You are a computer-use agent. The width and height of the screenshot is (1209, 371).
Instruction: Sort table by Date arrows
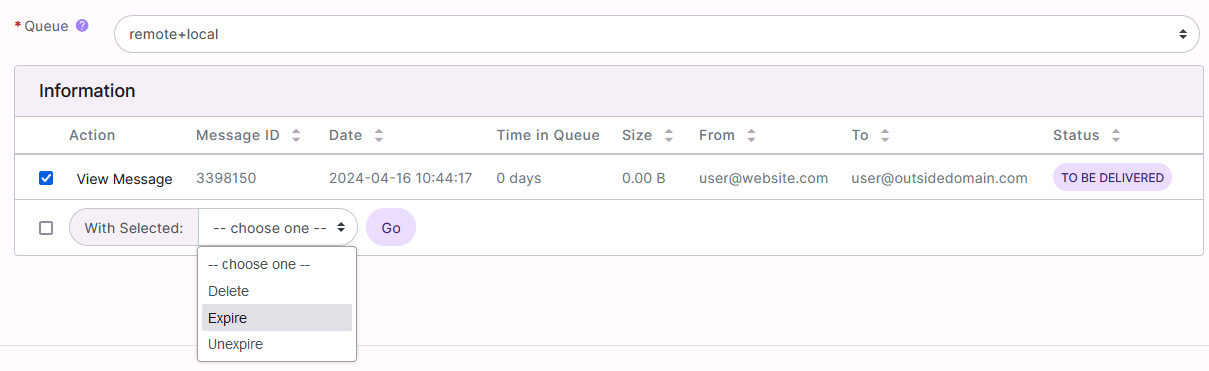(x=379, y=135)
